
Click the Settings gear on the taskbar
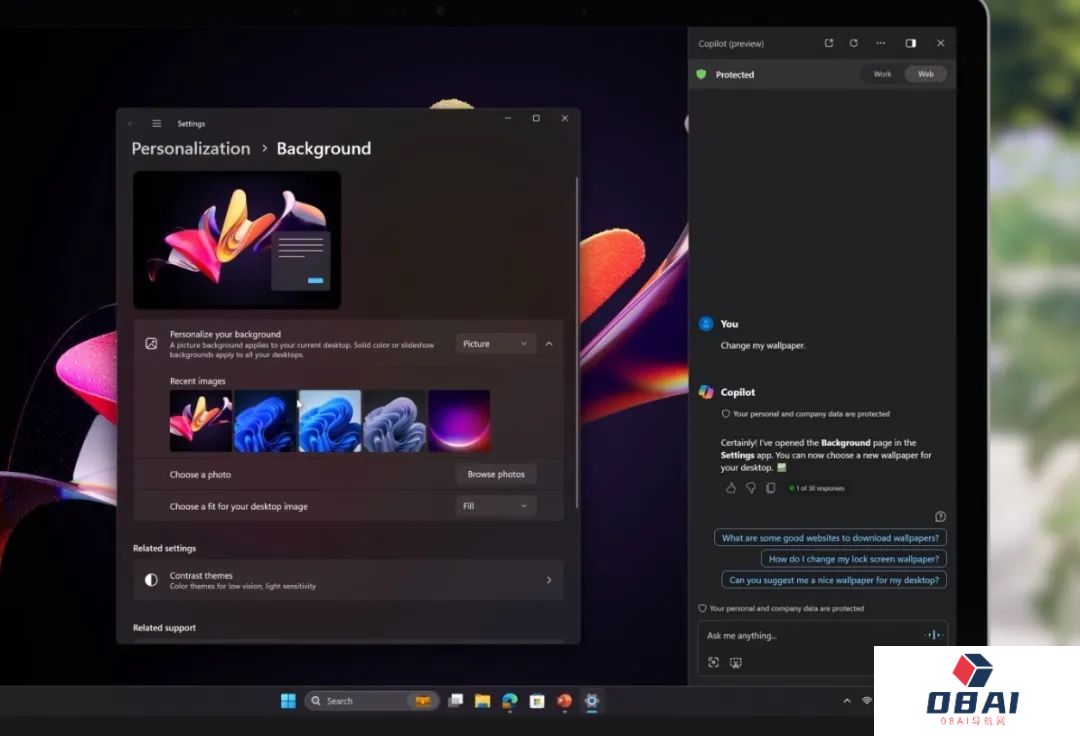point(592,701)
